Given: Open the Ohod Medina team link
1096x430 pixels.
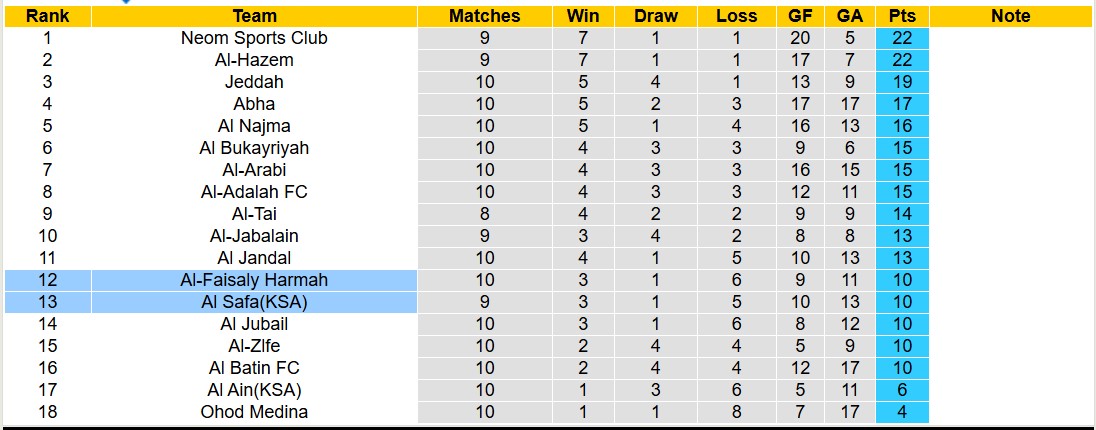Looking at the screenshot, I should pos(254,412).
